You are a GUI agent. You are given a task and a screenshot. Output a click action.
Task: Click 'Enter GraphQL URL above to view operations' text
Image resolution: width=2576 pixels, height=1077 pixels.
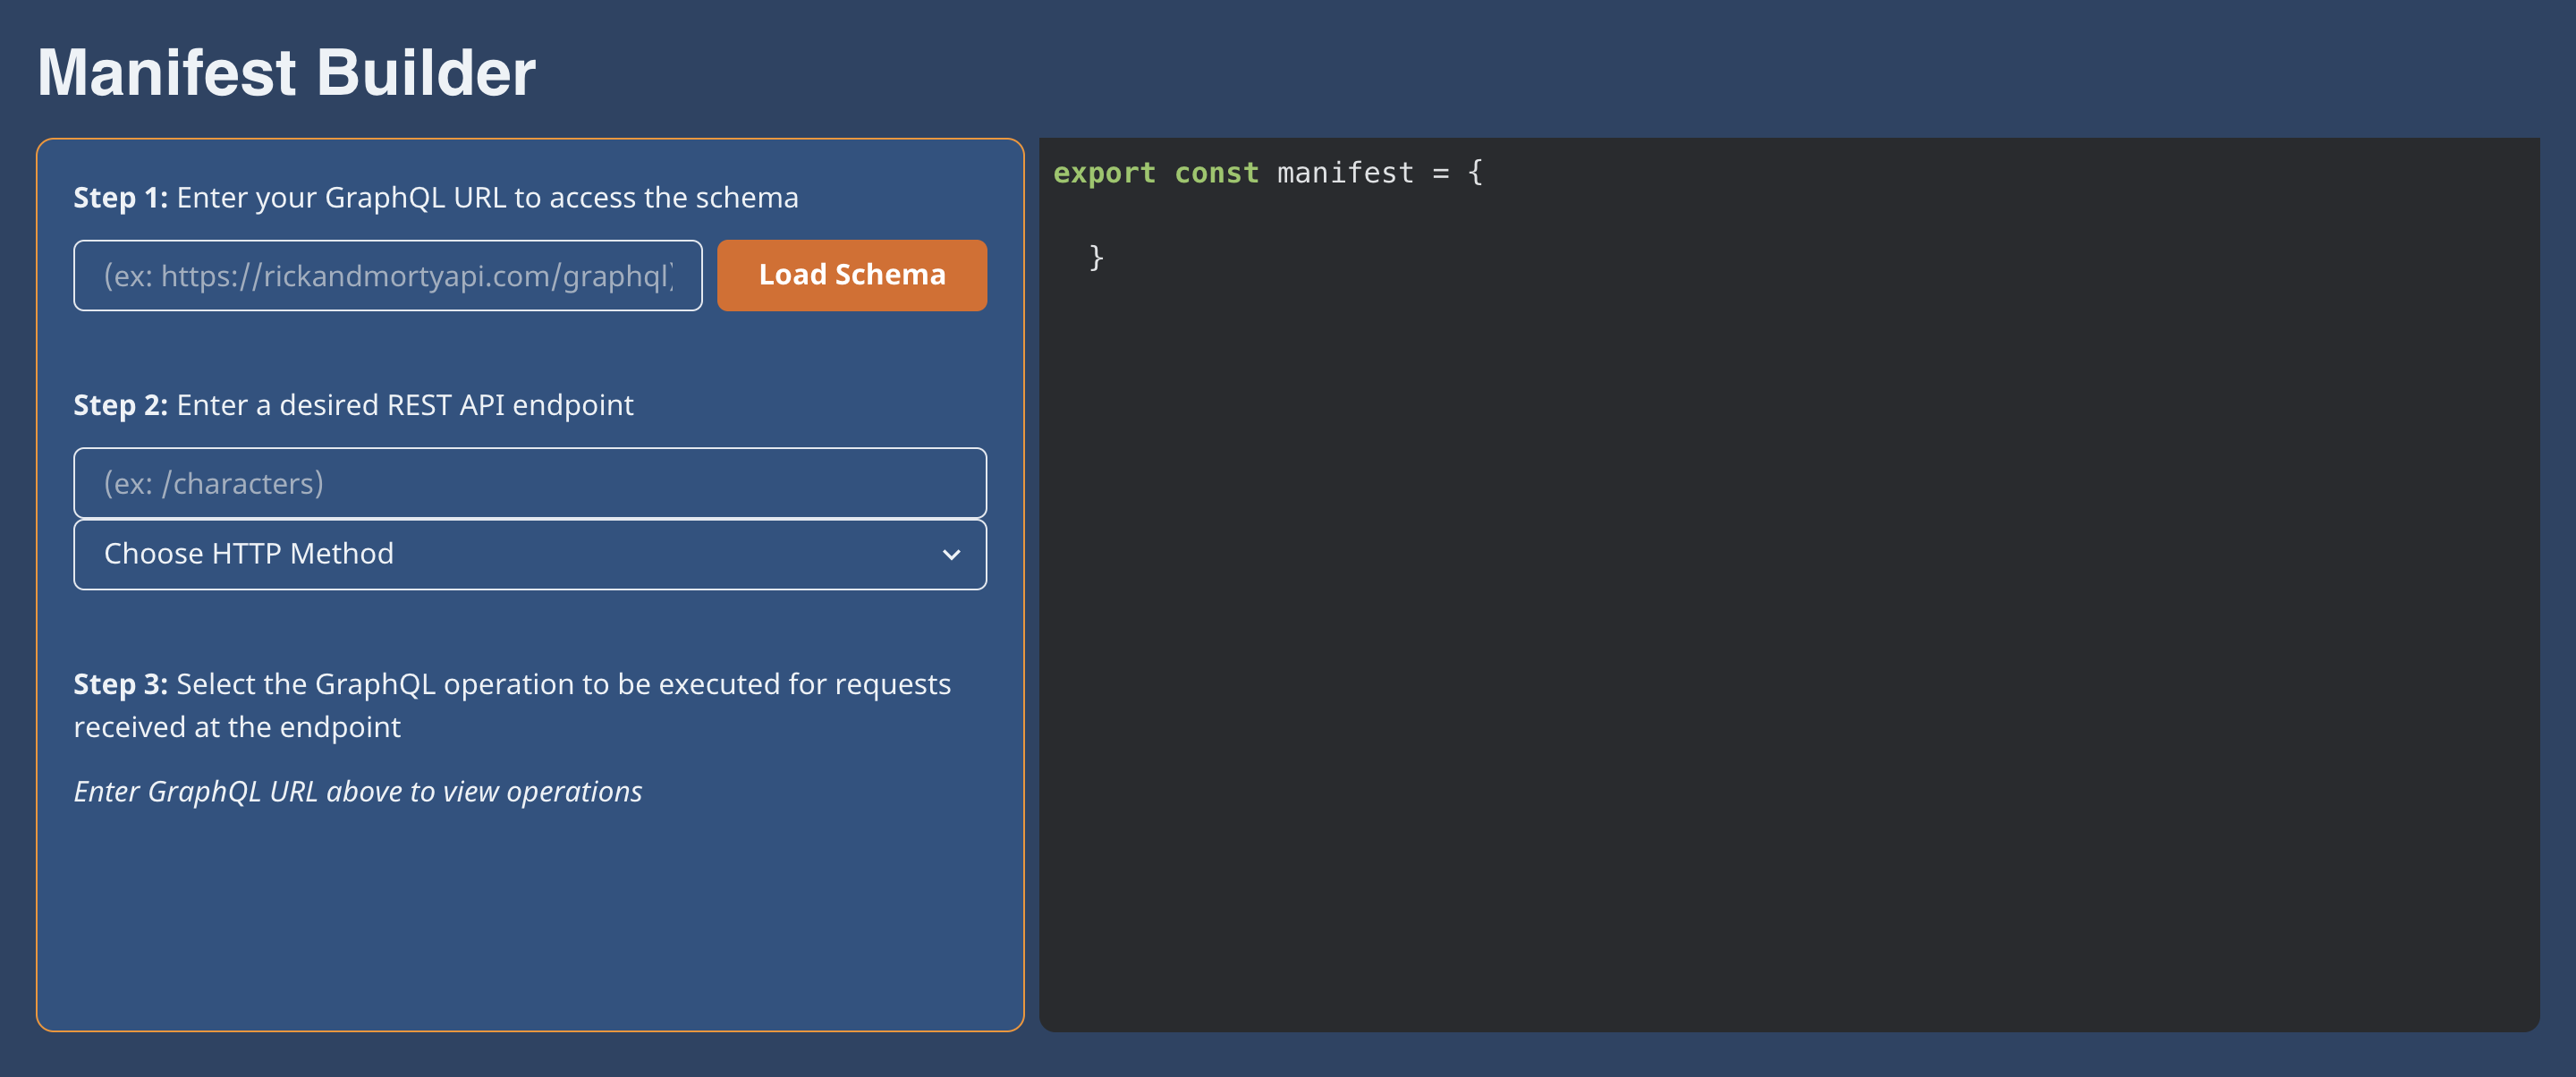[x=358, y=792]
